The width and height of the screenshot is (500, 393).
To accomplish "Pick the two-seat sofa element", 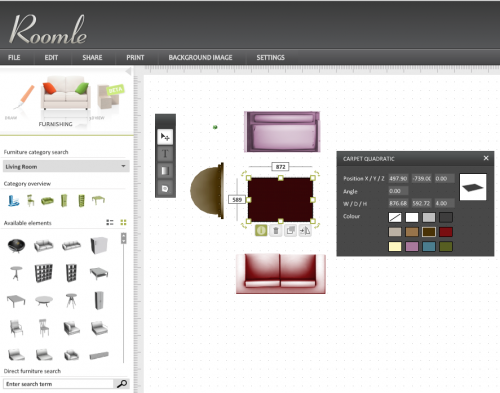I will (x=44, y=246).
